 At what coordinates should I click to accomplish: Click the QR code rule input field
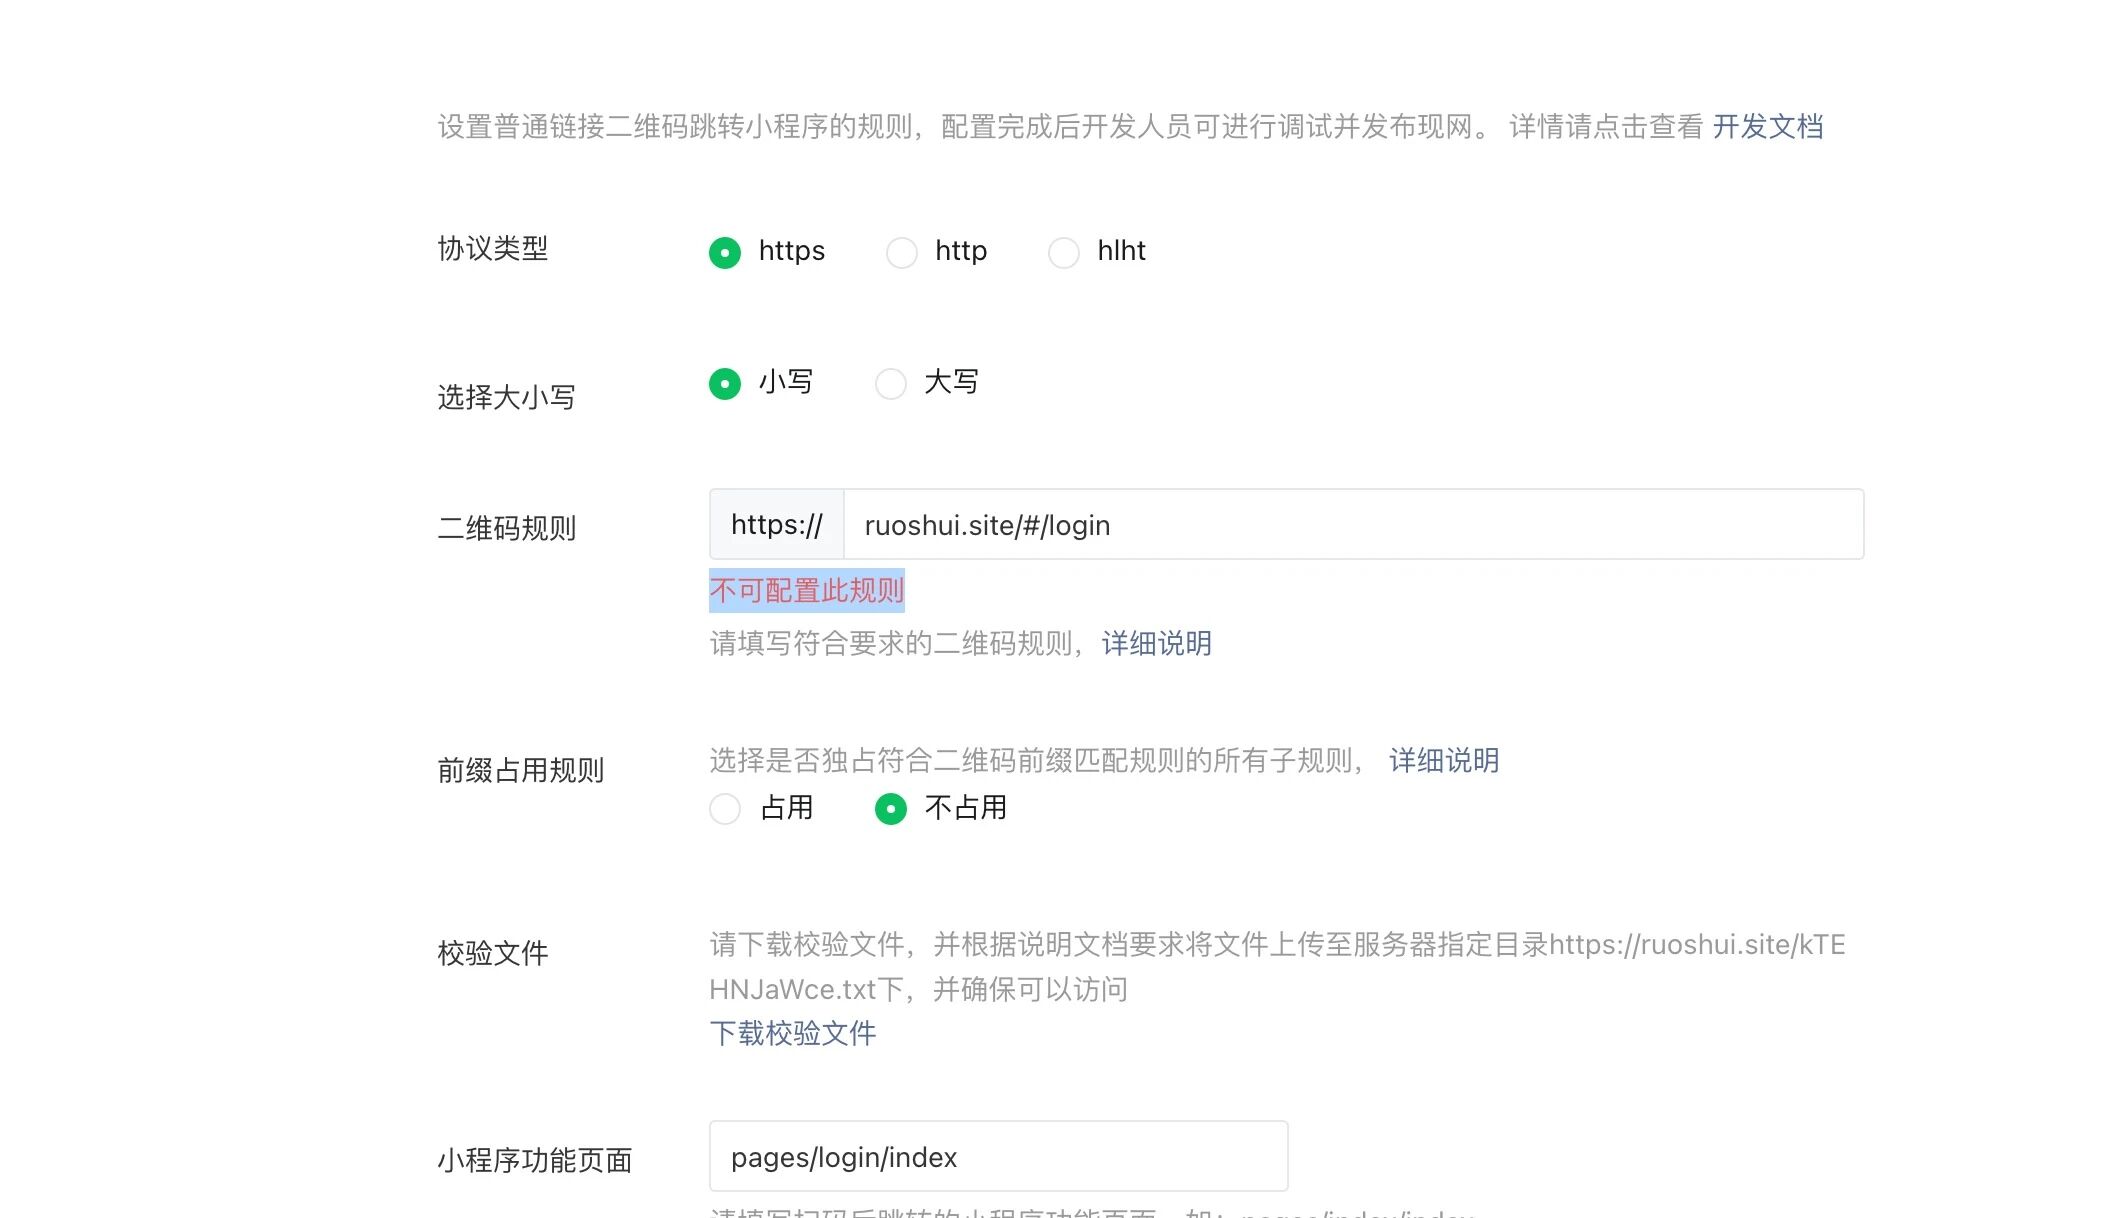pos(1352,525)
